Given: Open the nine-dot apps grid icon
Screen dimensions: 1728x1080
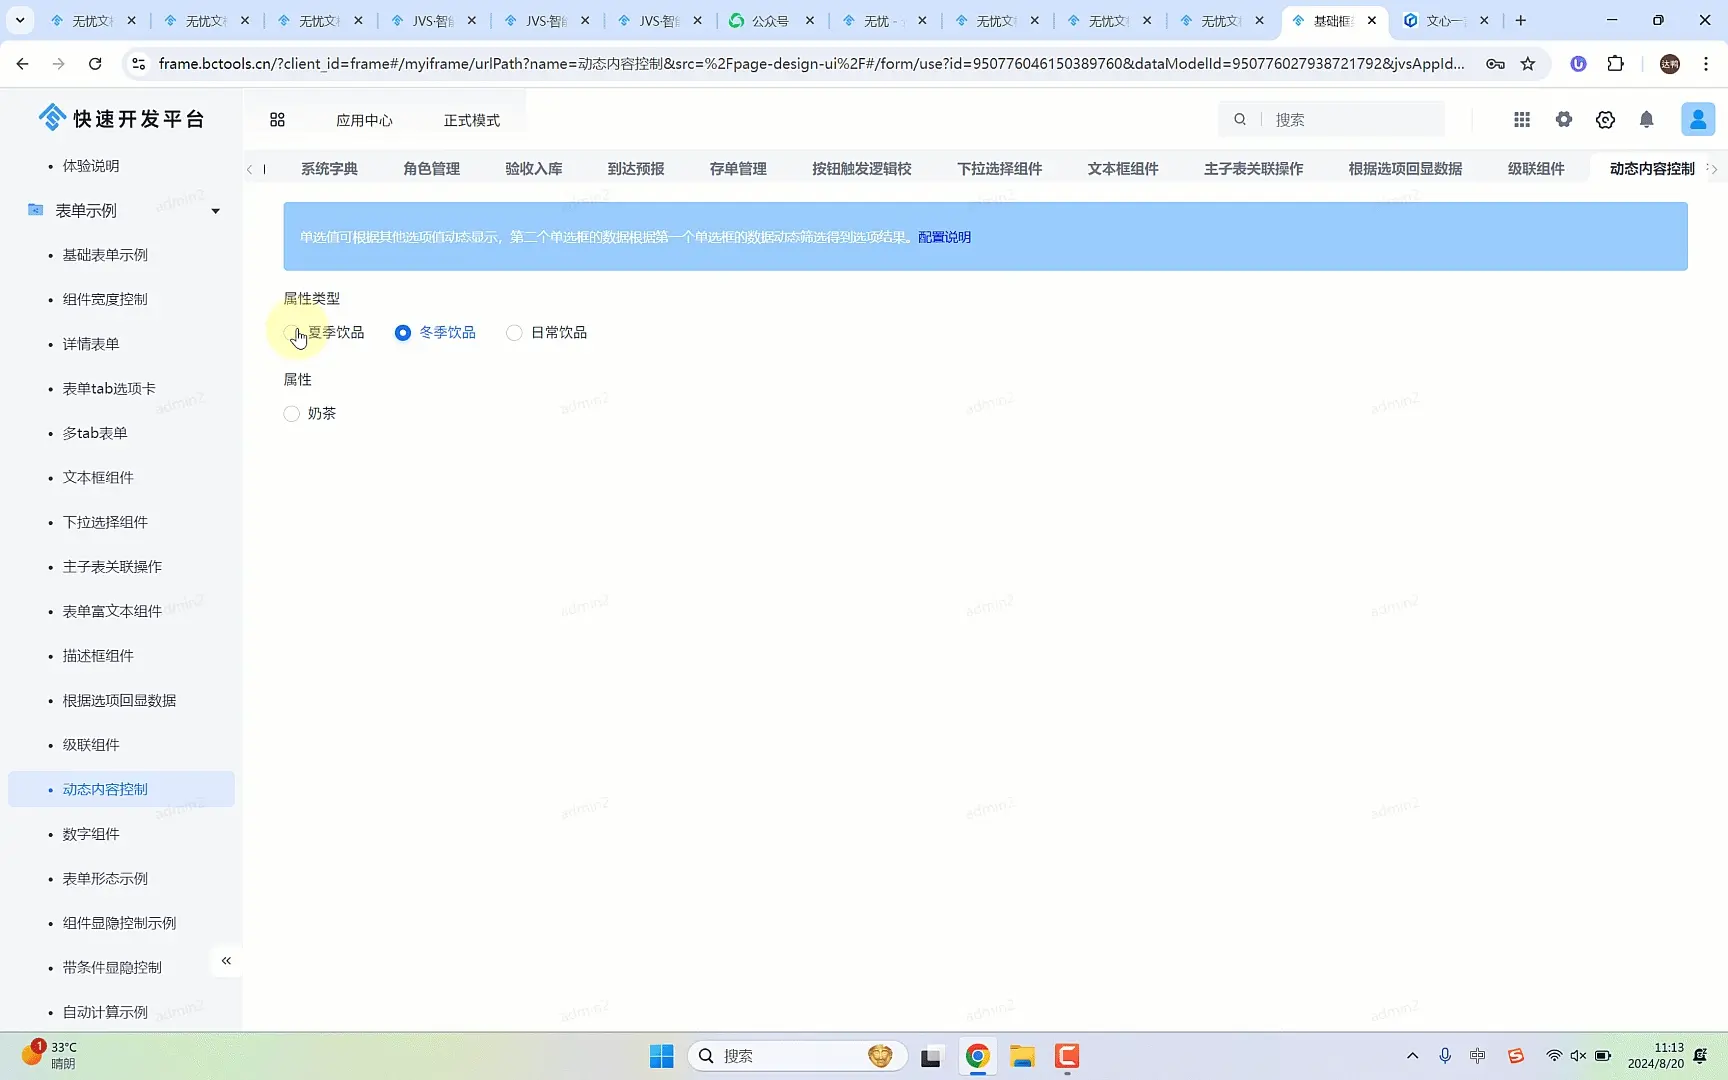Looking at the screenshot, I should [1522, 120].
